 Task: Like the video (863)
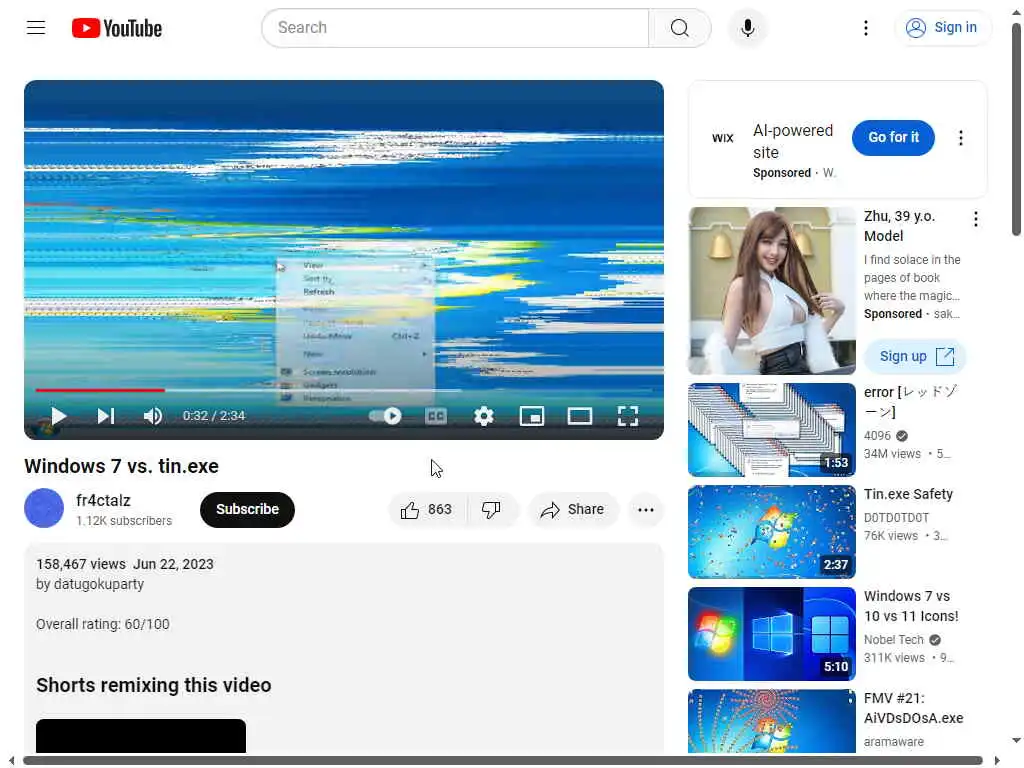[x=427, y=509]
